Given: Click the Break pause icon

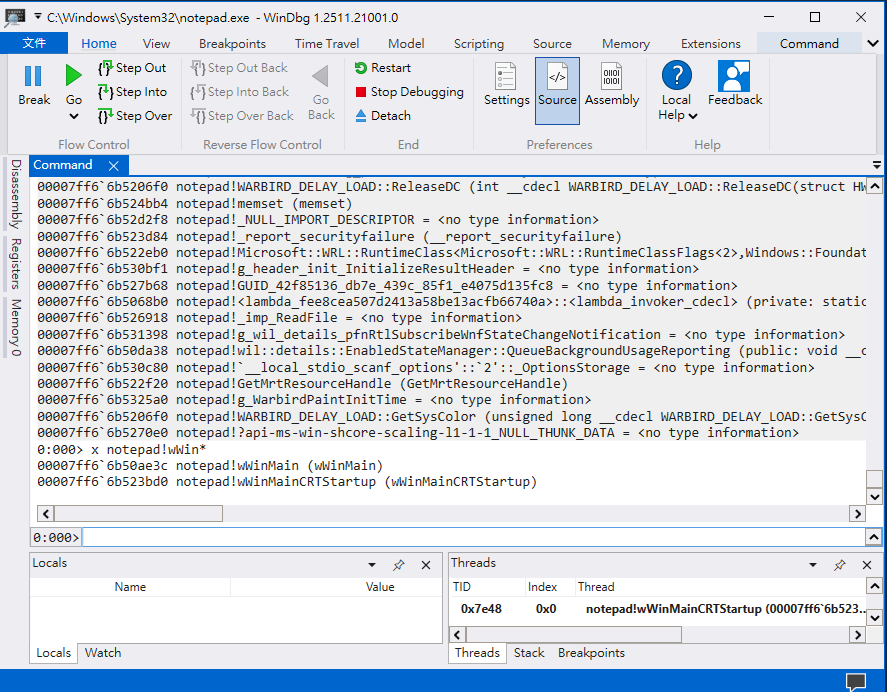Looking at the screenshot, I should (33, 76).
